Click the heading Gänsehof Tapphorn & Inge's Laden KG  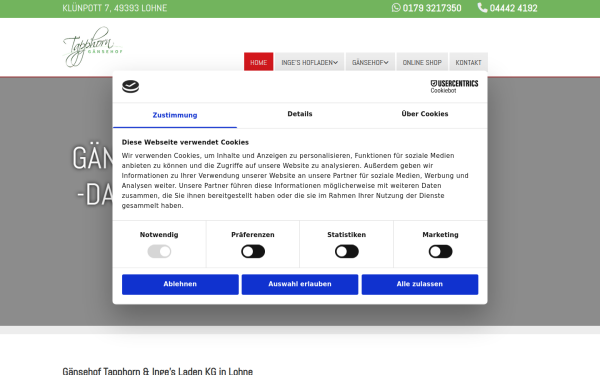[x=158, y=371]
